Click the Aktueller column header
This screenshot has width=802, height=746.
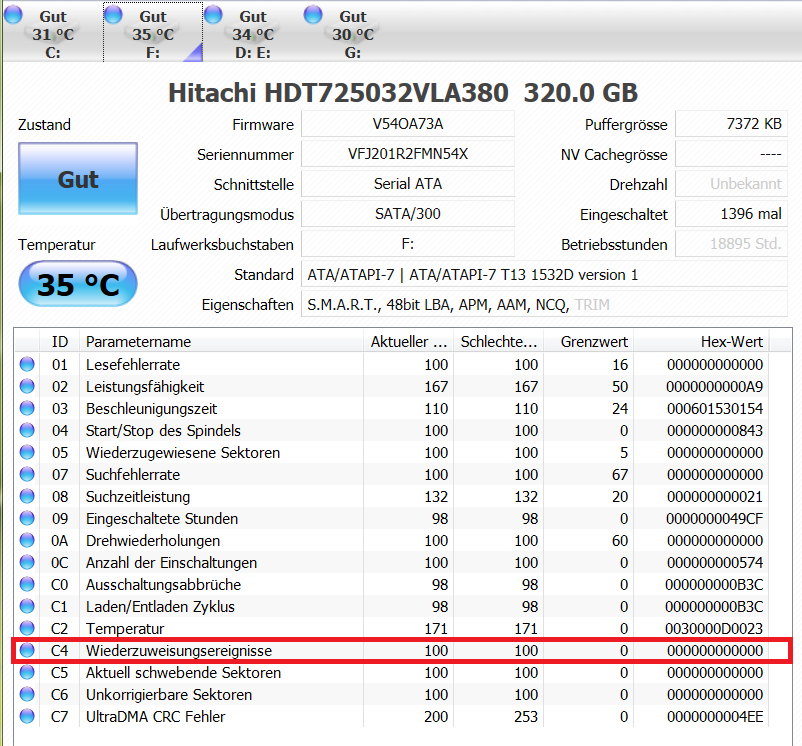point(408,342)
